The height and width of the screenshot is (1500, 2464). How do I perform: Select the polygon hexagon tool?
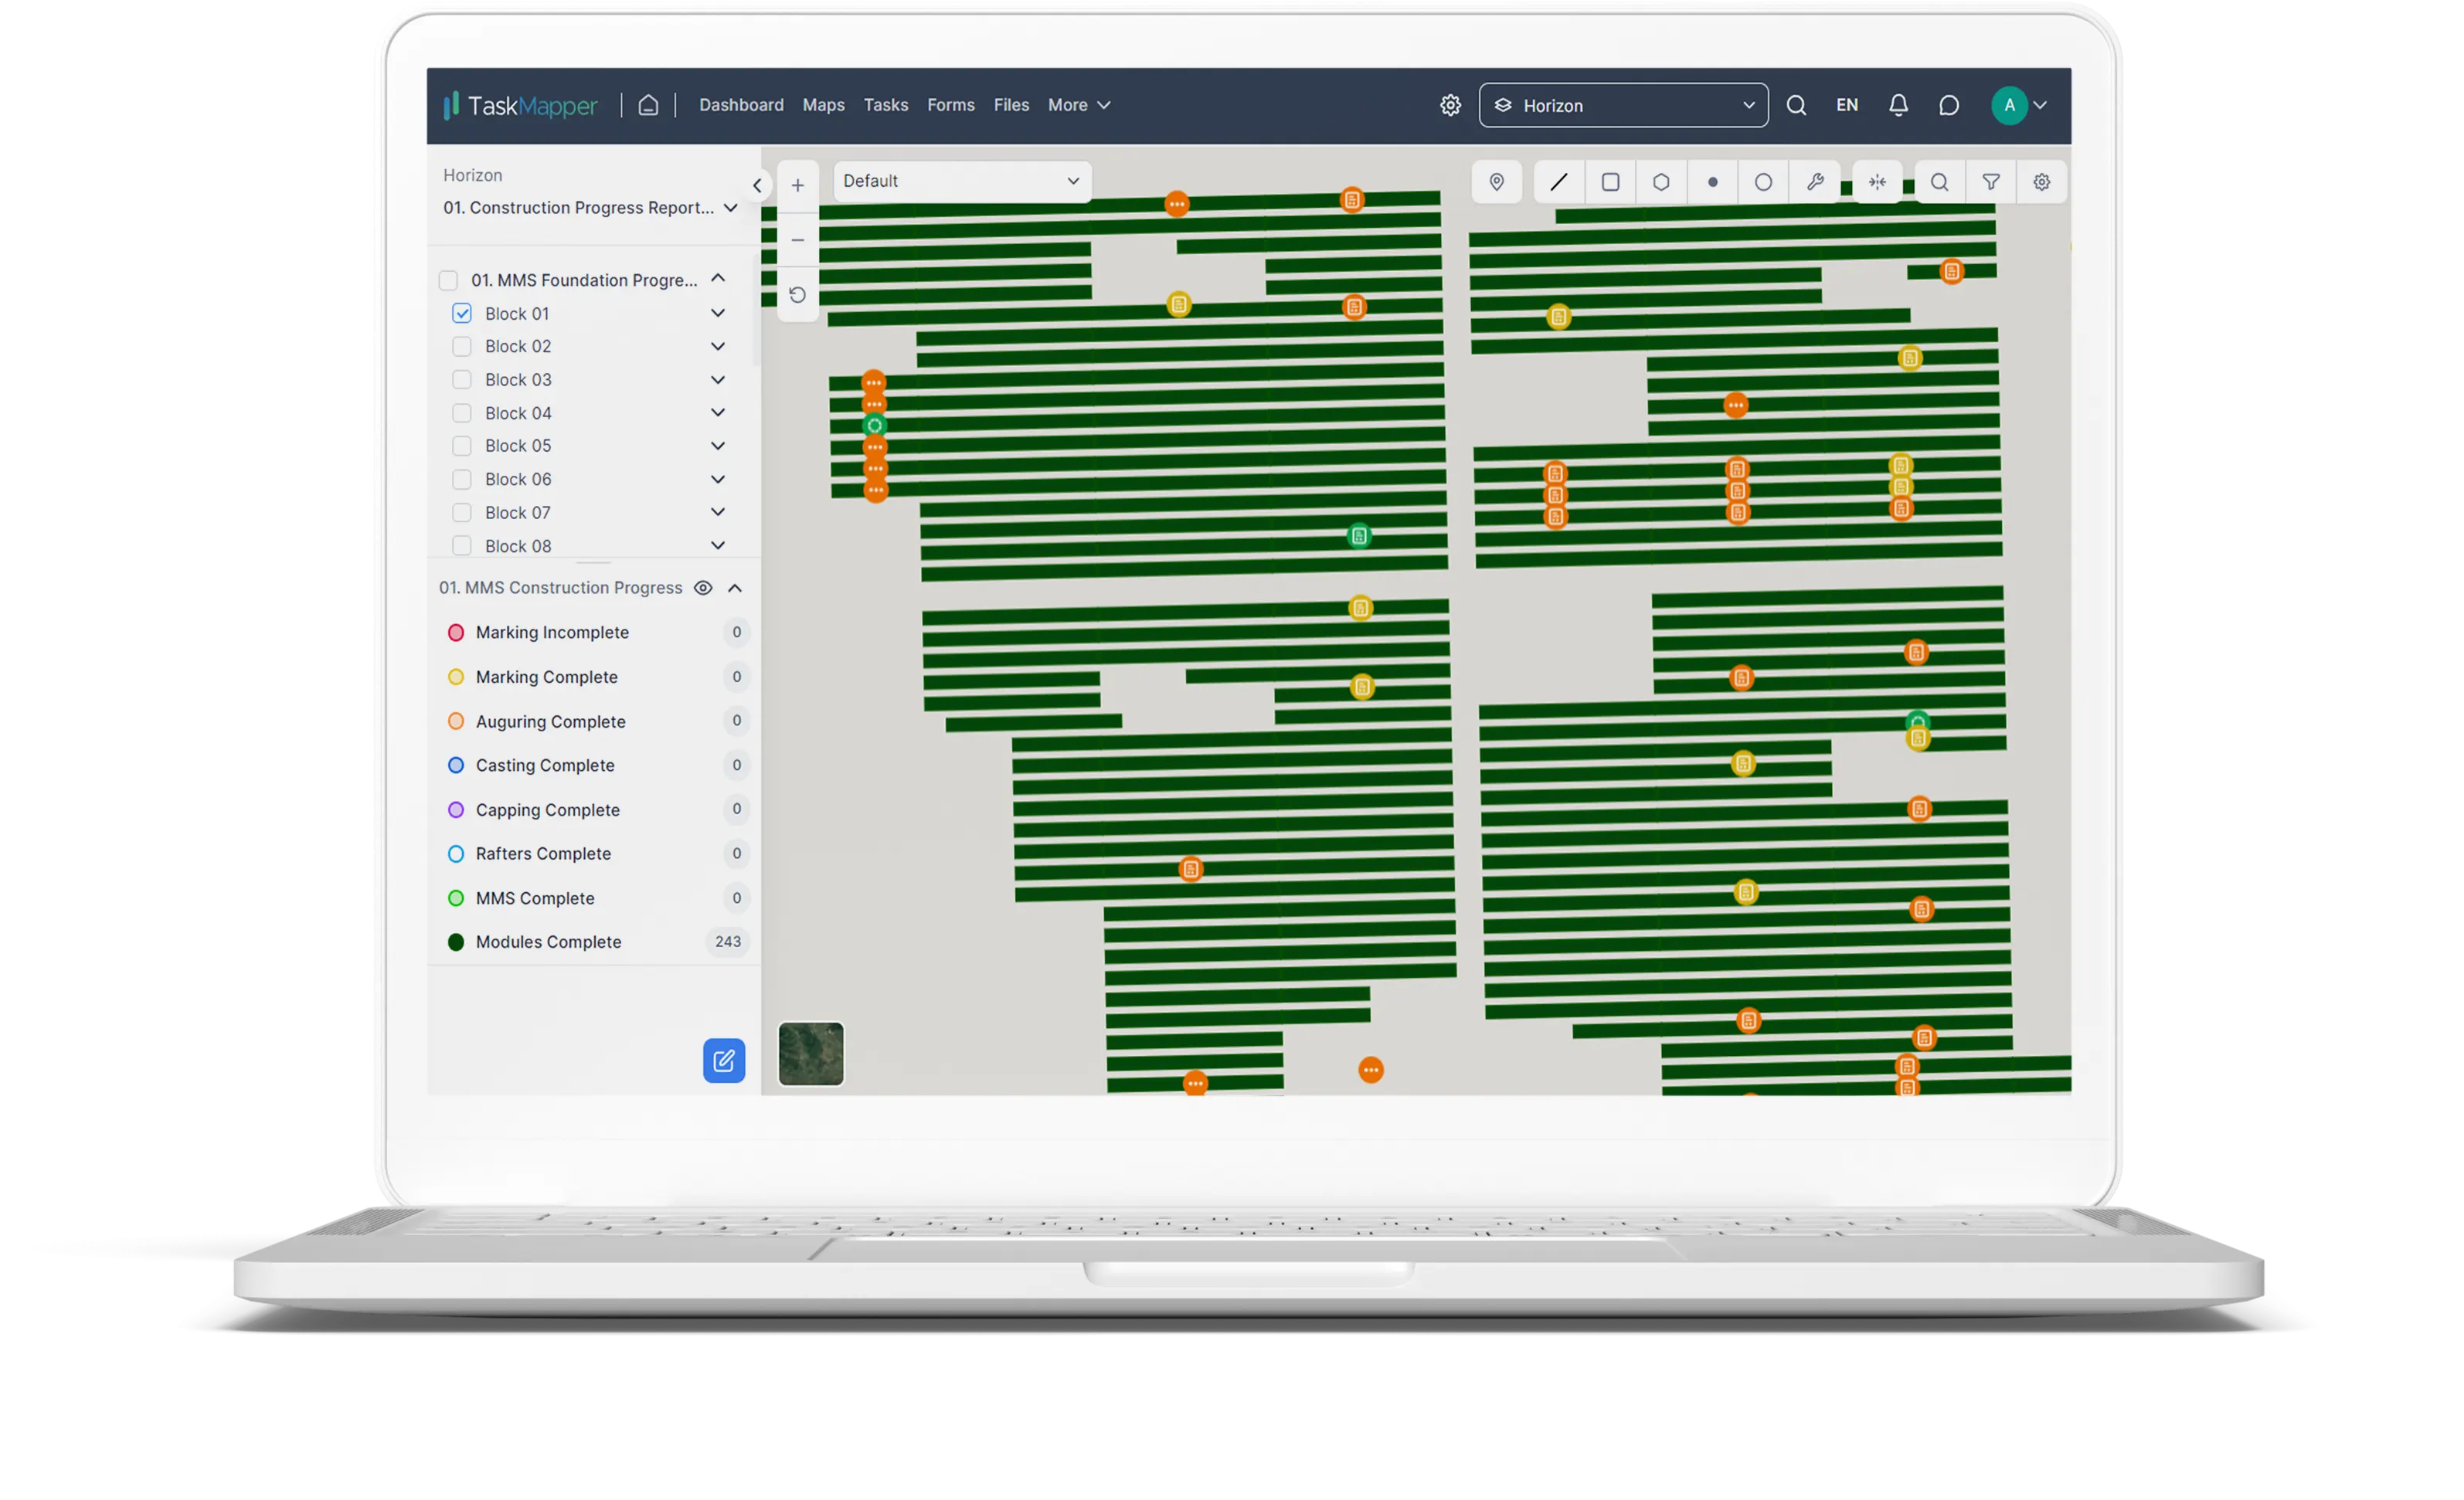point(1661,182)
